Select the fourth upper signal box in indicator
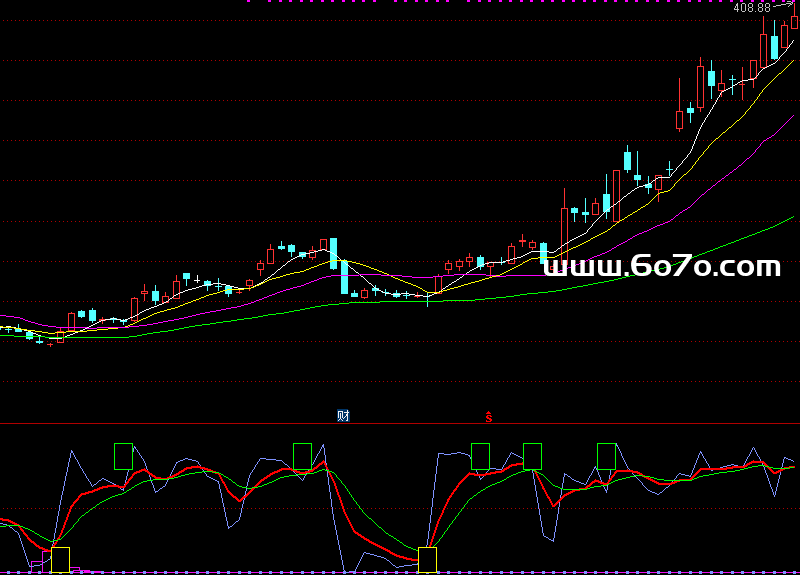 (532, 456)
